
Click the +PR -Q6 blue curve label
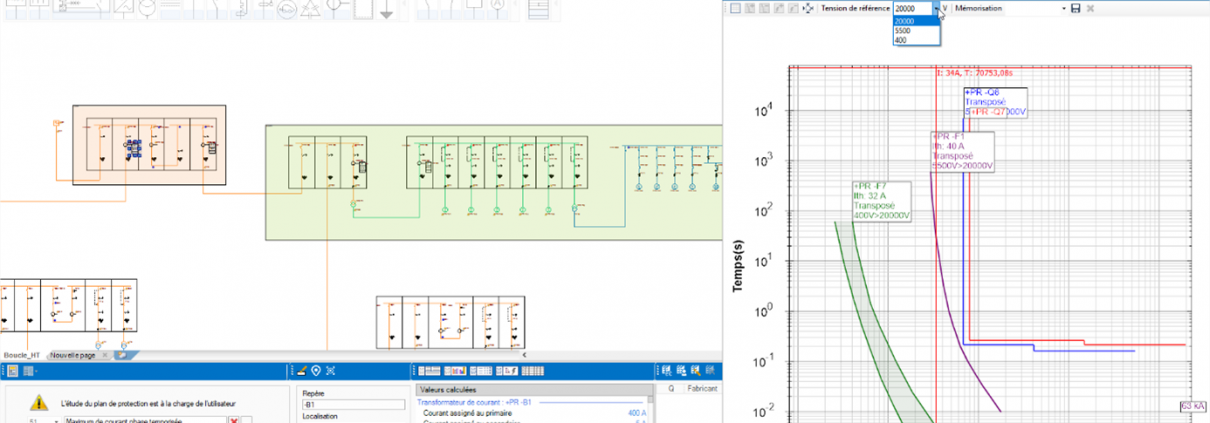(x=996, y=101)
